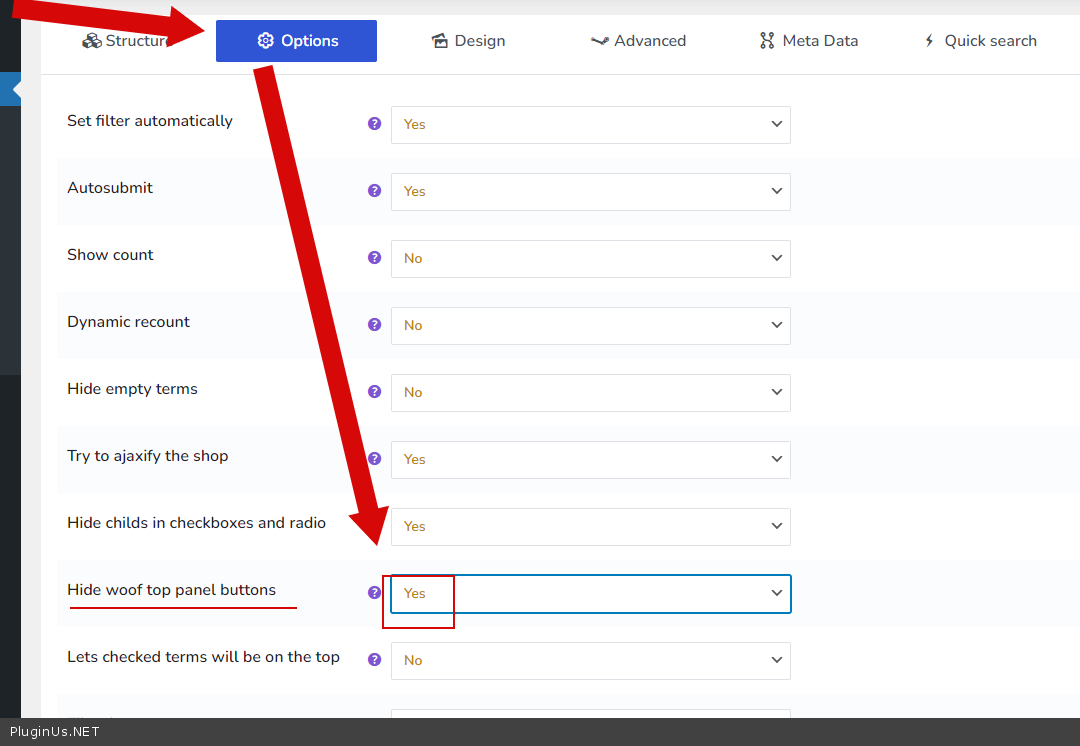1080x746 pixels.
Task: Click help icon for Hide empty terms
Action: click(374, 392)
